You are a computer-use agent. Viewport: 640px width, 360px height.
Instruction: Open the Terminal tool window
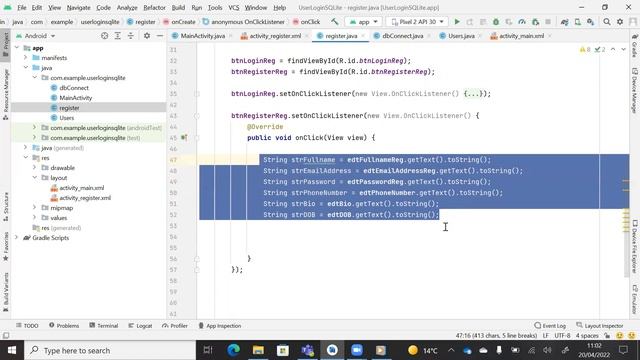tap(104, 325)
